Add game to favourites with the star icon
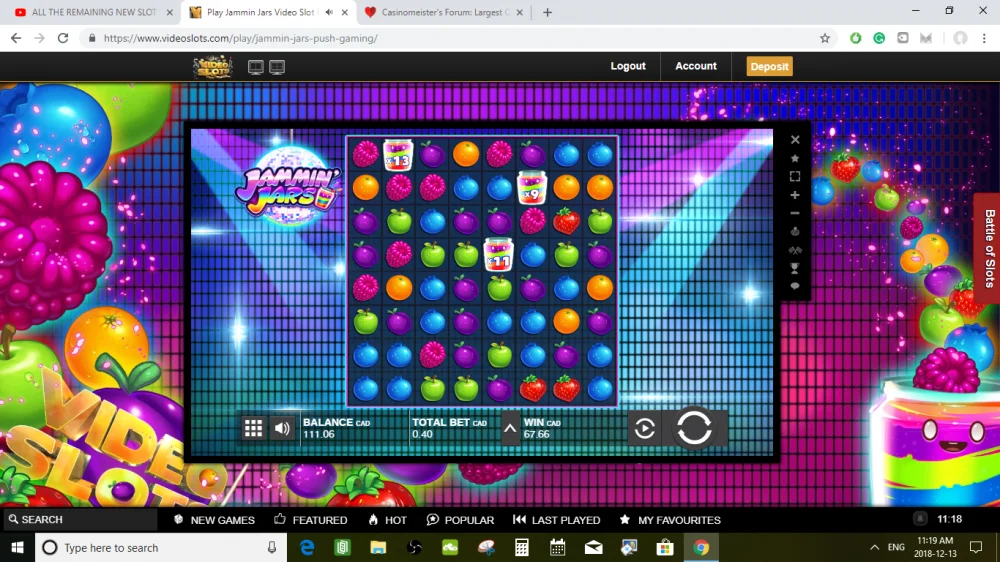This screenshot has width=1000, height=562. [795, 158]
